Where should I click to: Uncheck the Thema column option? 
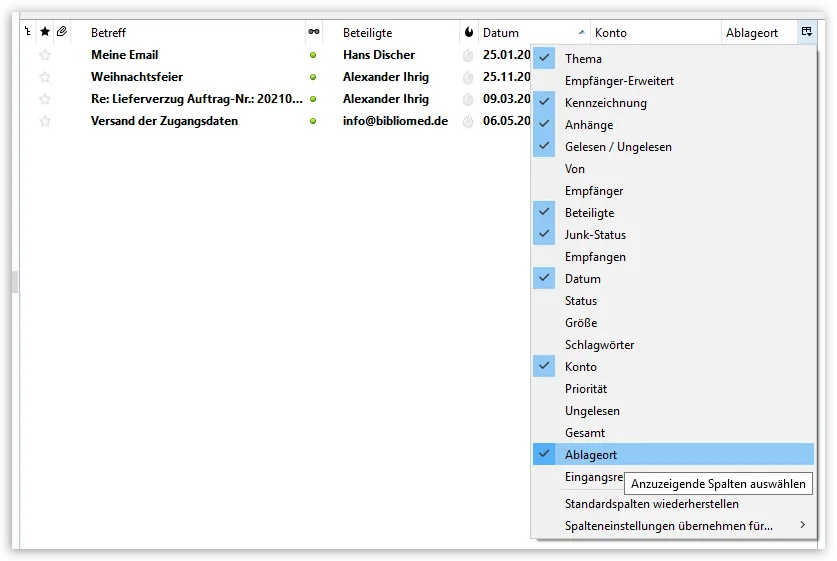click(673, 58)
